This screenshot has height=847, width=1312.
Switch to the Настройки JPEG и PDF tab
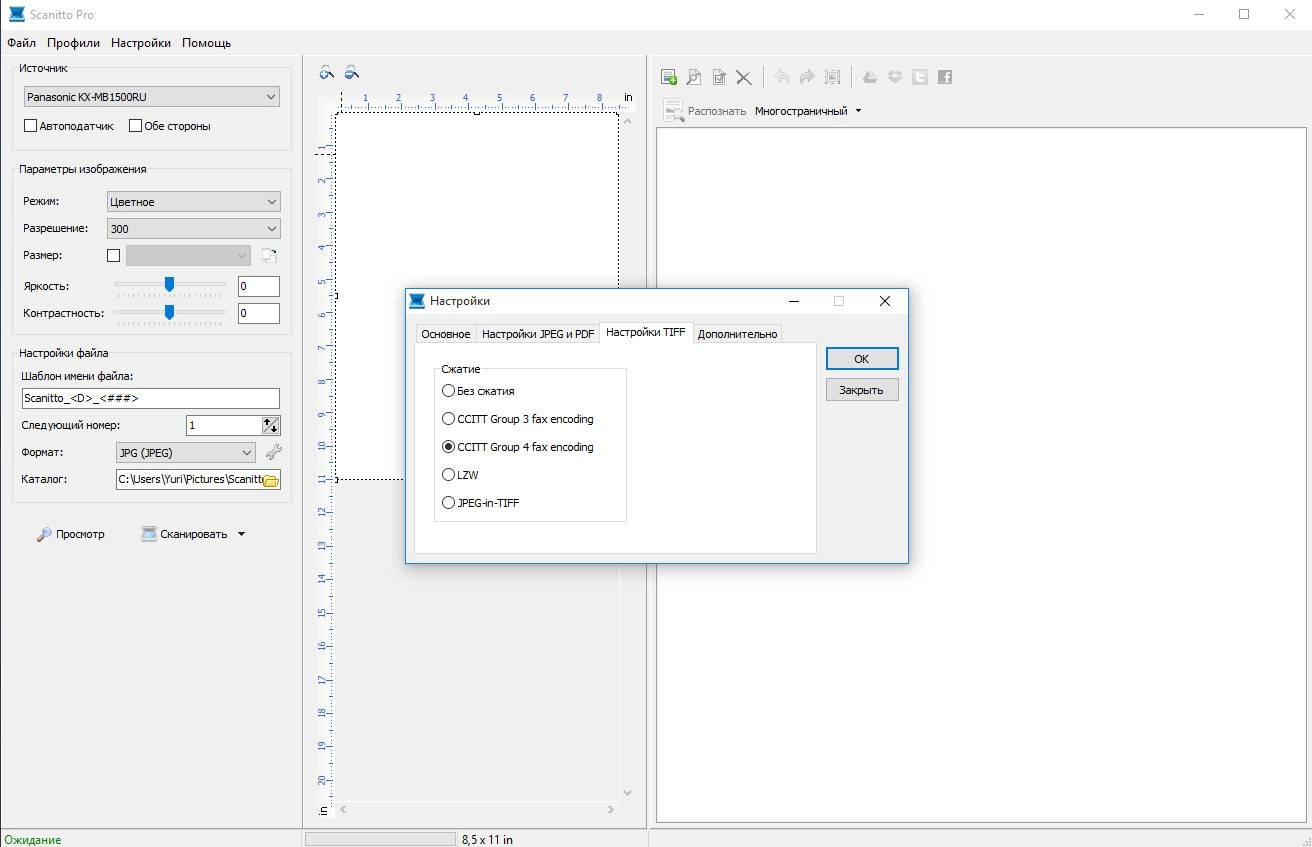click(538, 334)
